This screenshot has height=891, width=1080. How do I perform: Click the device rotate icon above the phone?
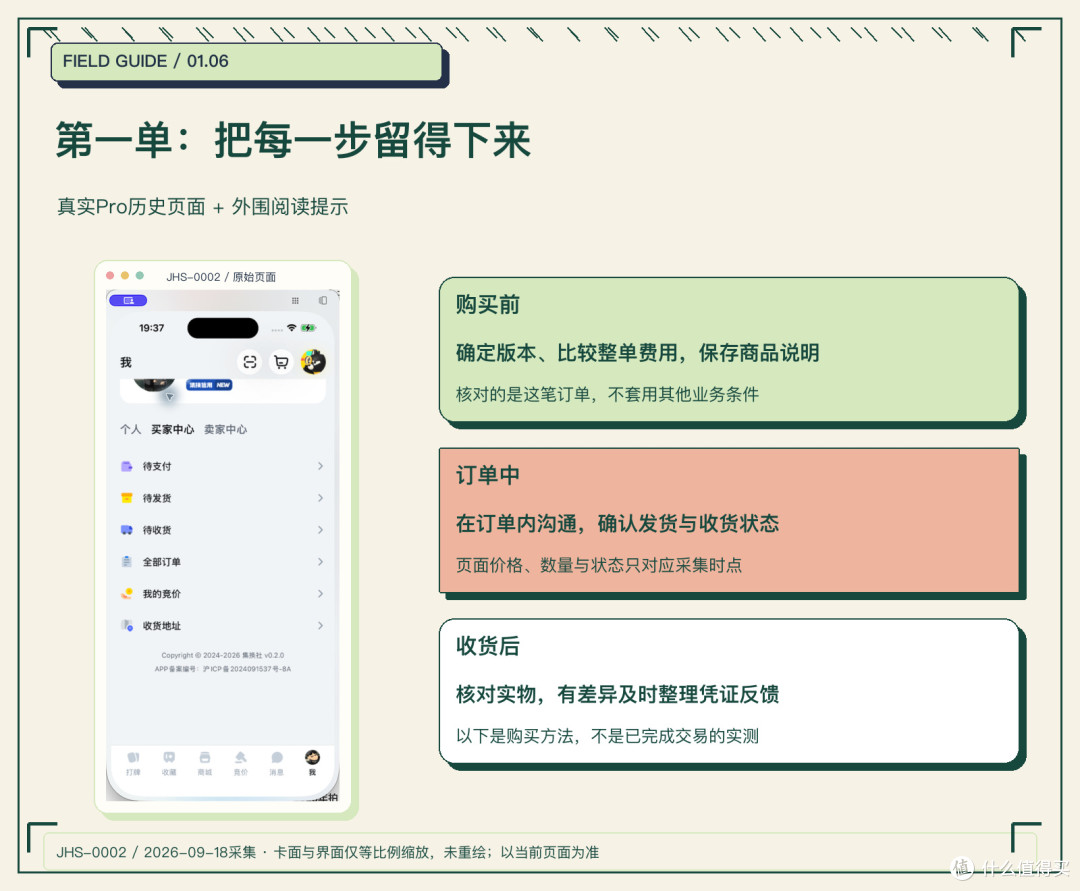tap(322, 300)
